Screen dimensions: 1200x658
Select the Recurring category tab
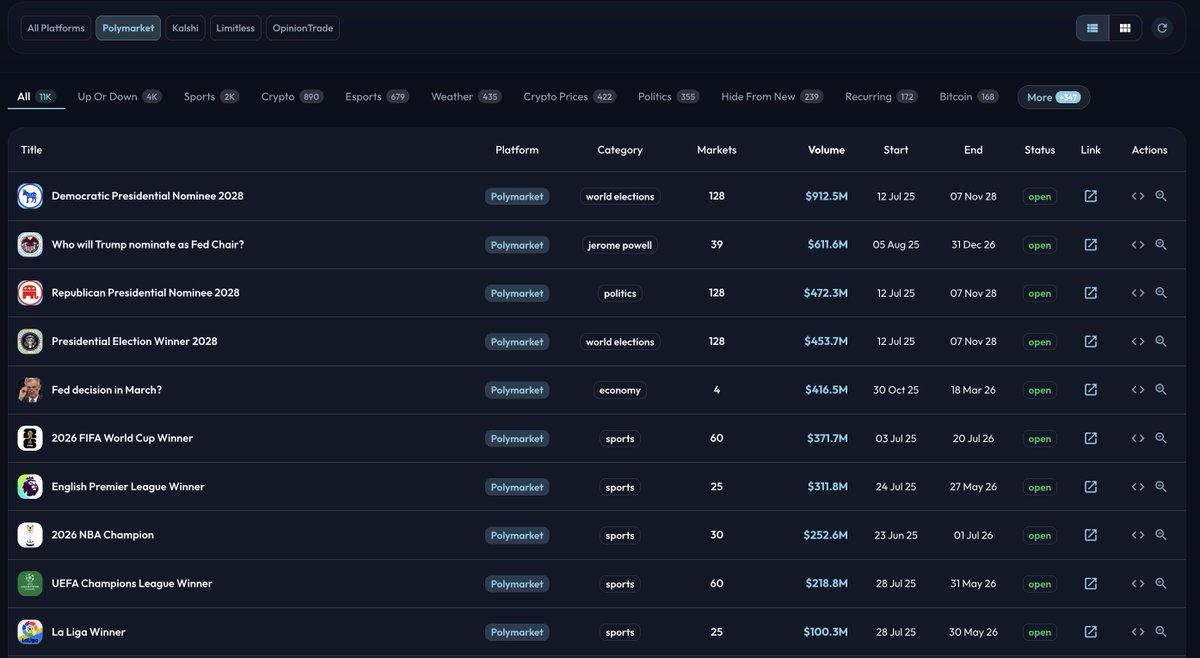coord(881,97)
